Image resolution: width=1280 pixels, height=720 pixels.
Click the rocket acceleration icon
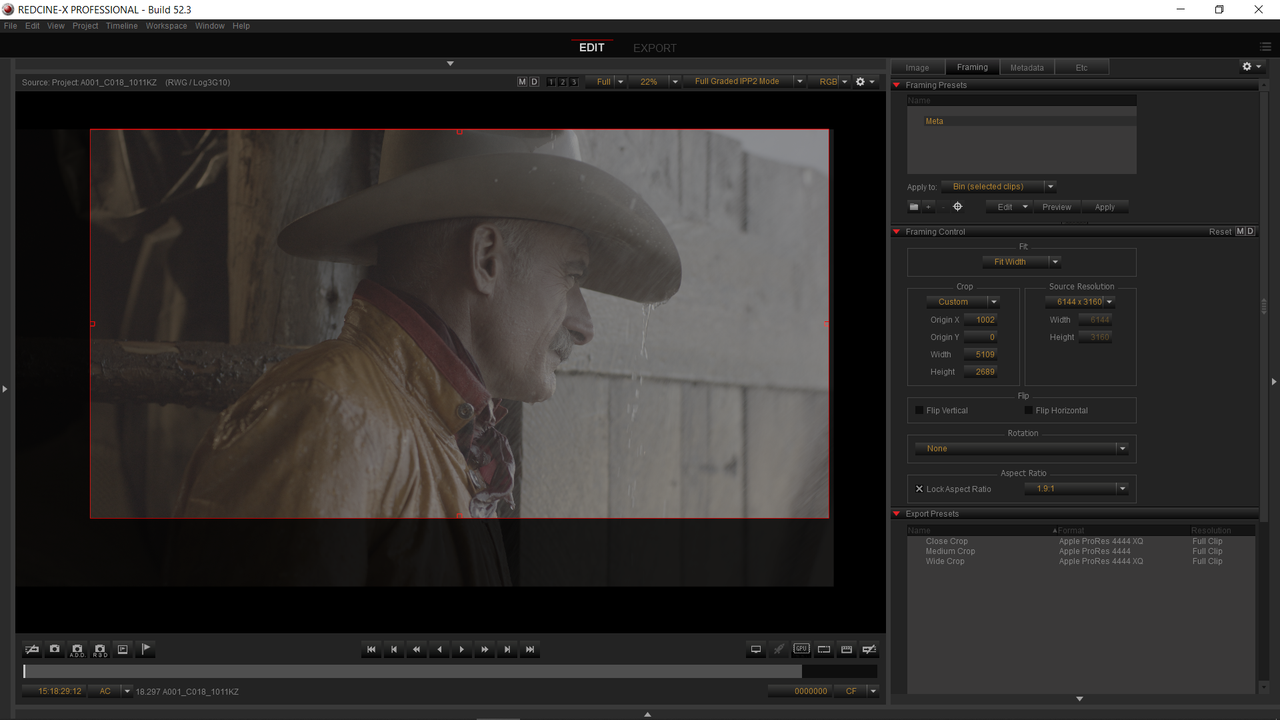pyautogui.click(x=779, y=649)
